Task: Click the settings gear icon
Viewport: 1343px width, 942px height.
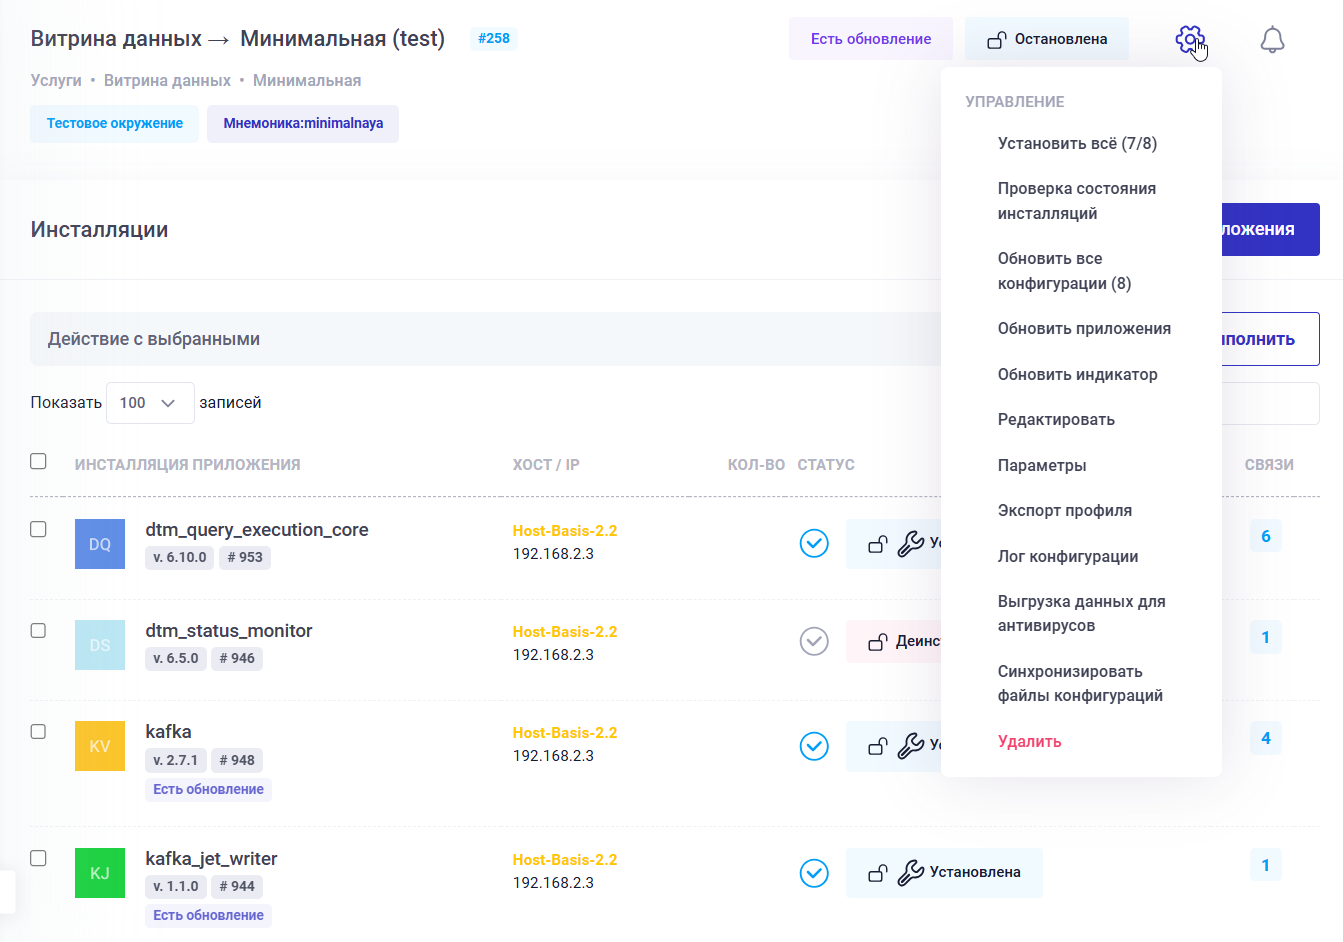Action: [1189, 37]
